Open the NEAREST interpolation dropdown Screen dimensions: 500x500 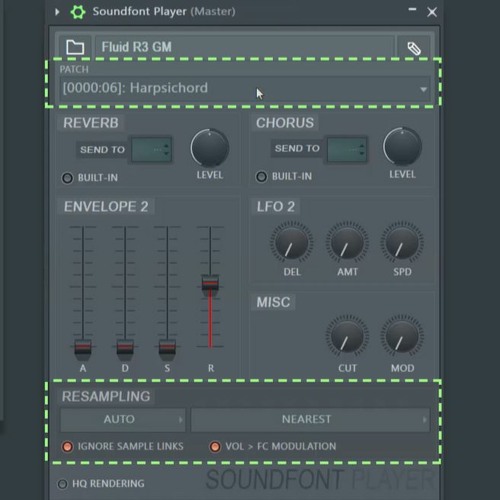tap(310, 420)
